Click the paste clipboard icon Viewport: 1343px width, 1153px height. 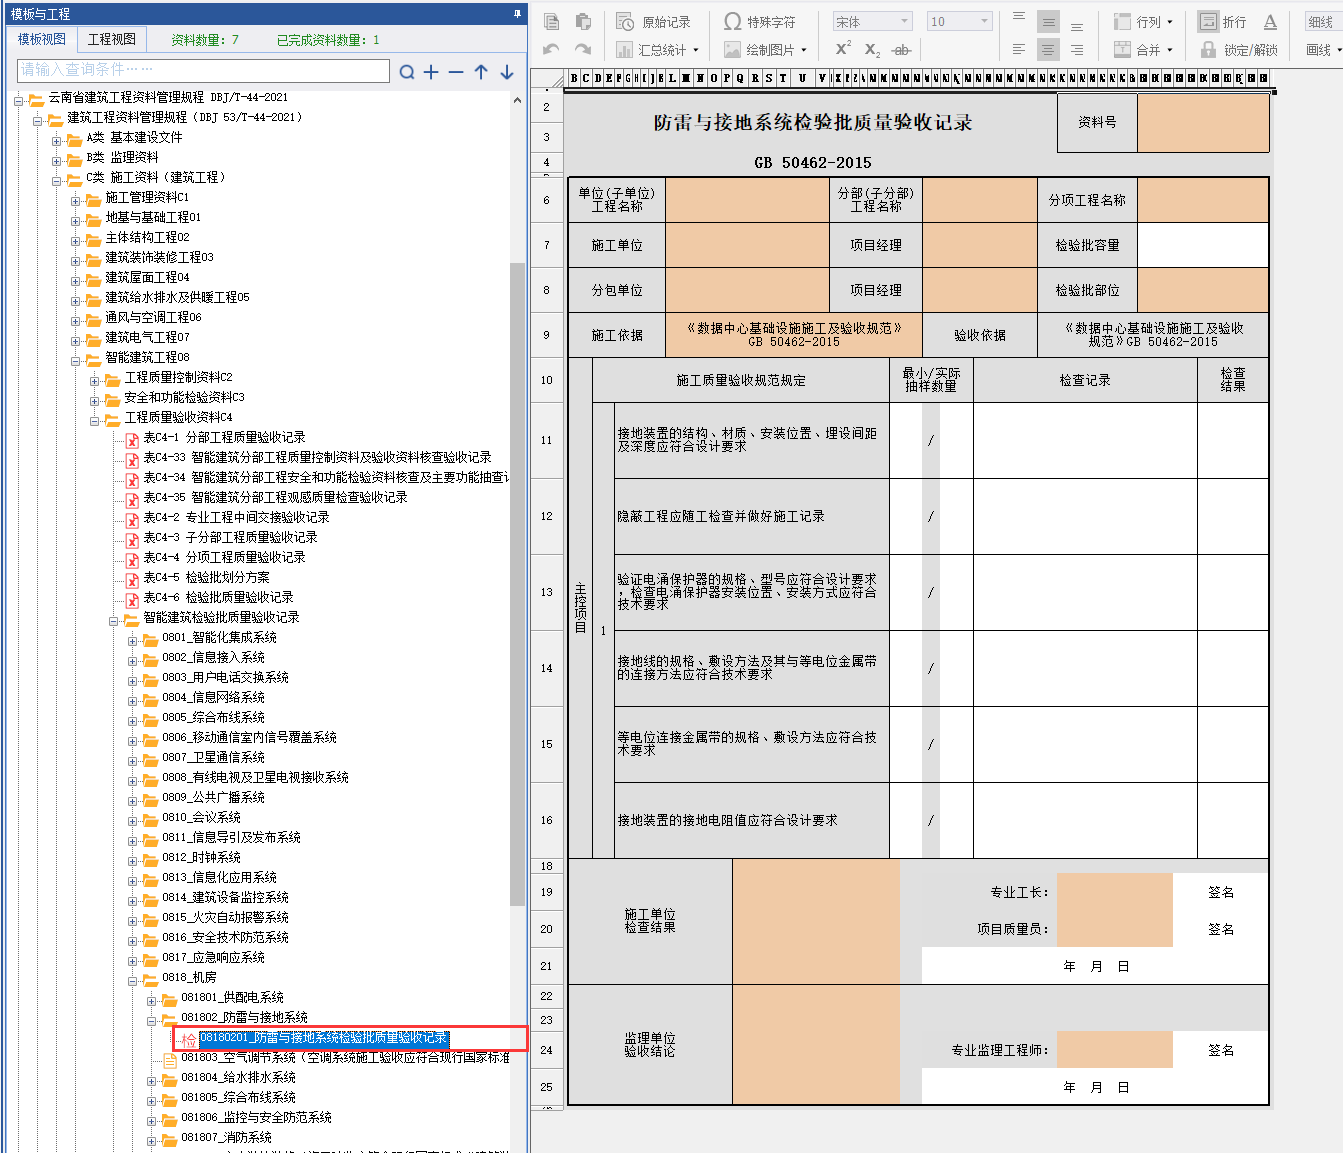click(x=583, y=21)
